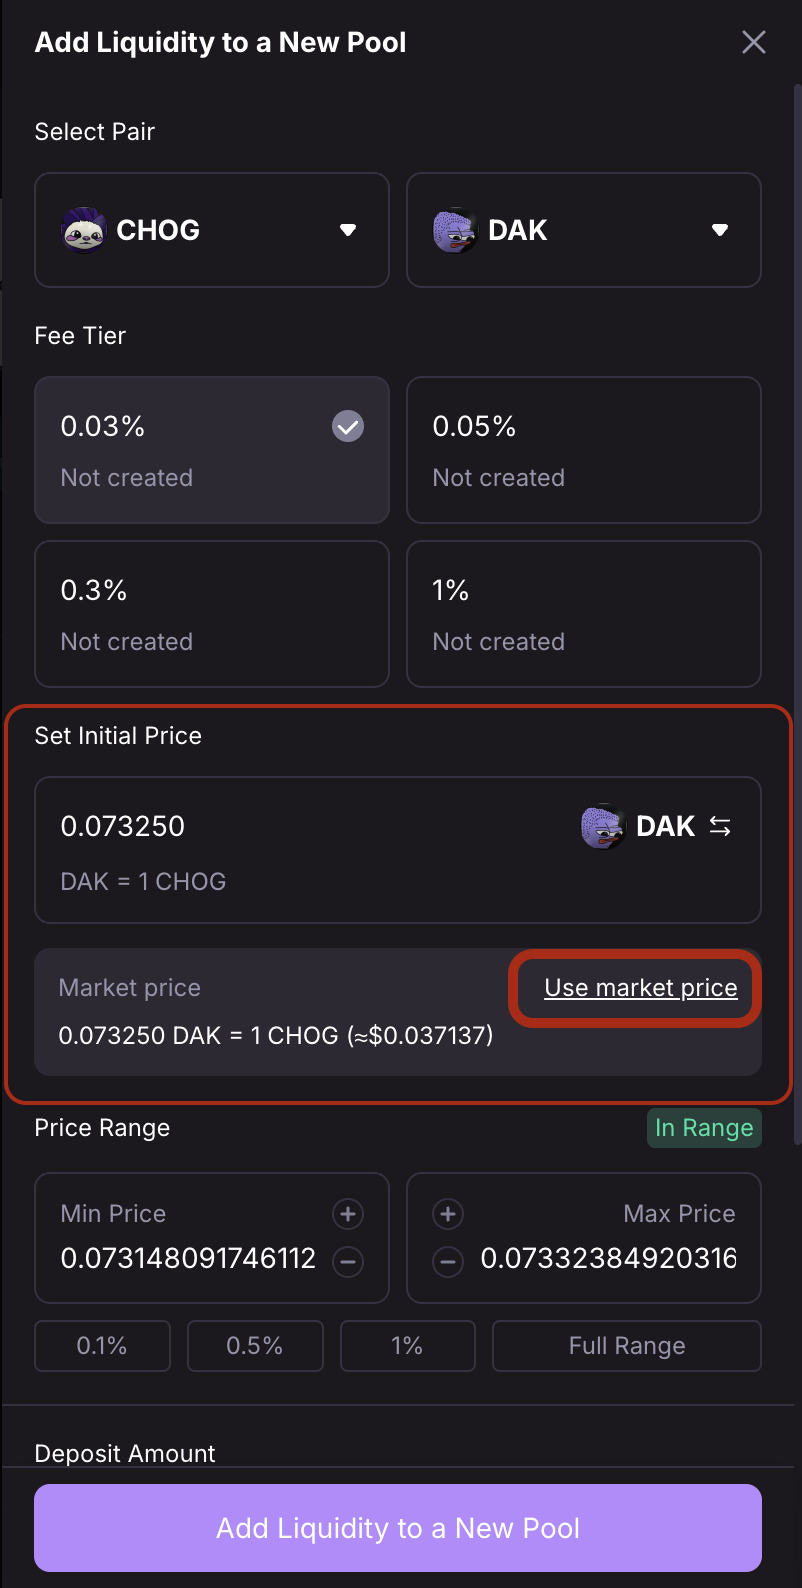
Task: Increase Min Price with plus icon
Action: point(348,1214)
